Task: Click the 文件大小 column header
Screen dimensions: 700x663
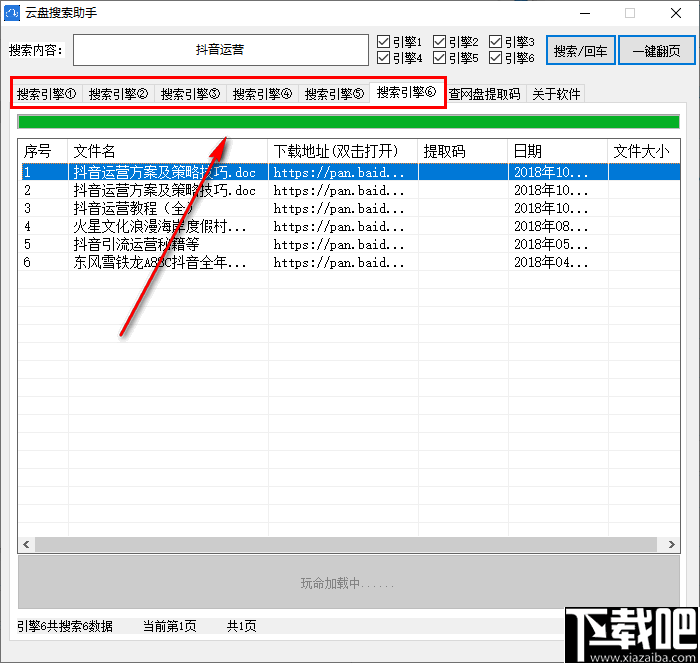Action: [x=644, y=151]
